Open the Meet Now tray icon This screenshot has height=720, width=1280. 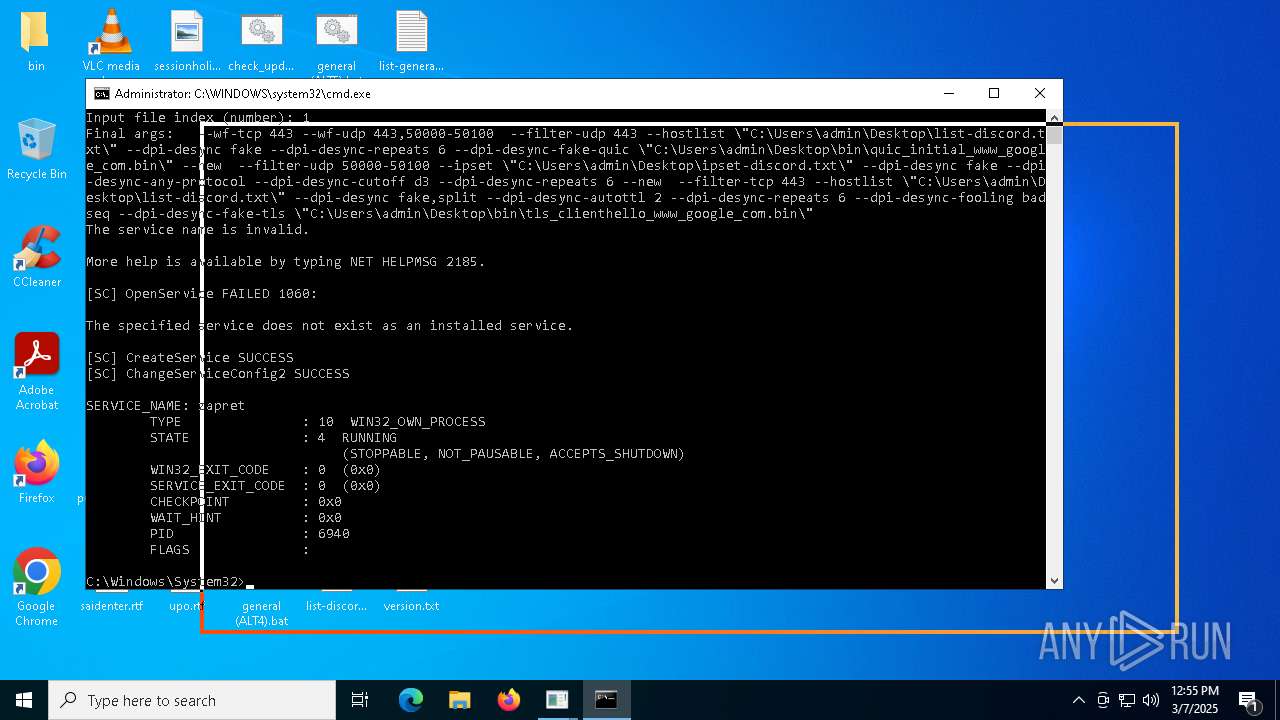1103,700
